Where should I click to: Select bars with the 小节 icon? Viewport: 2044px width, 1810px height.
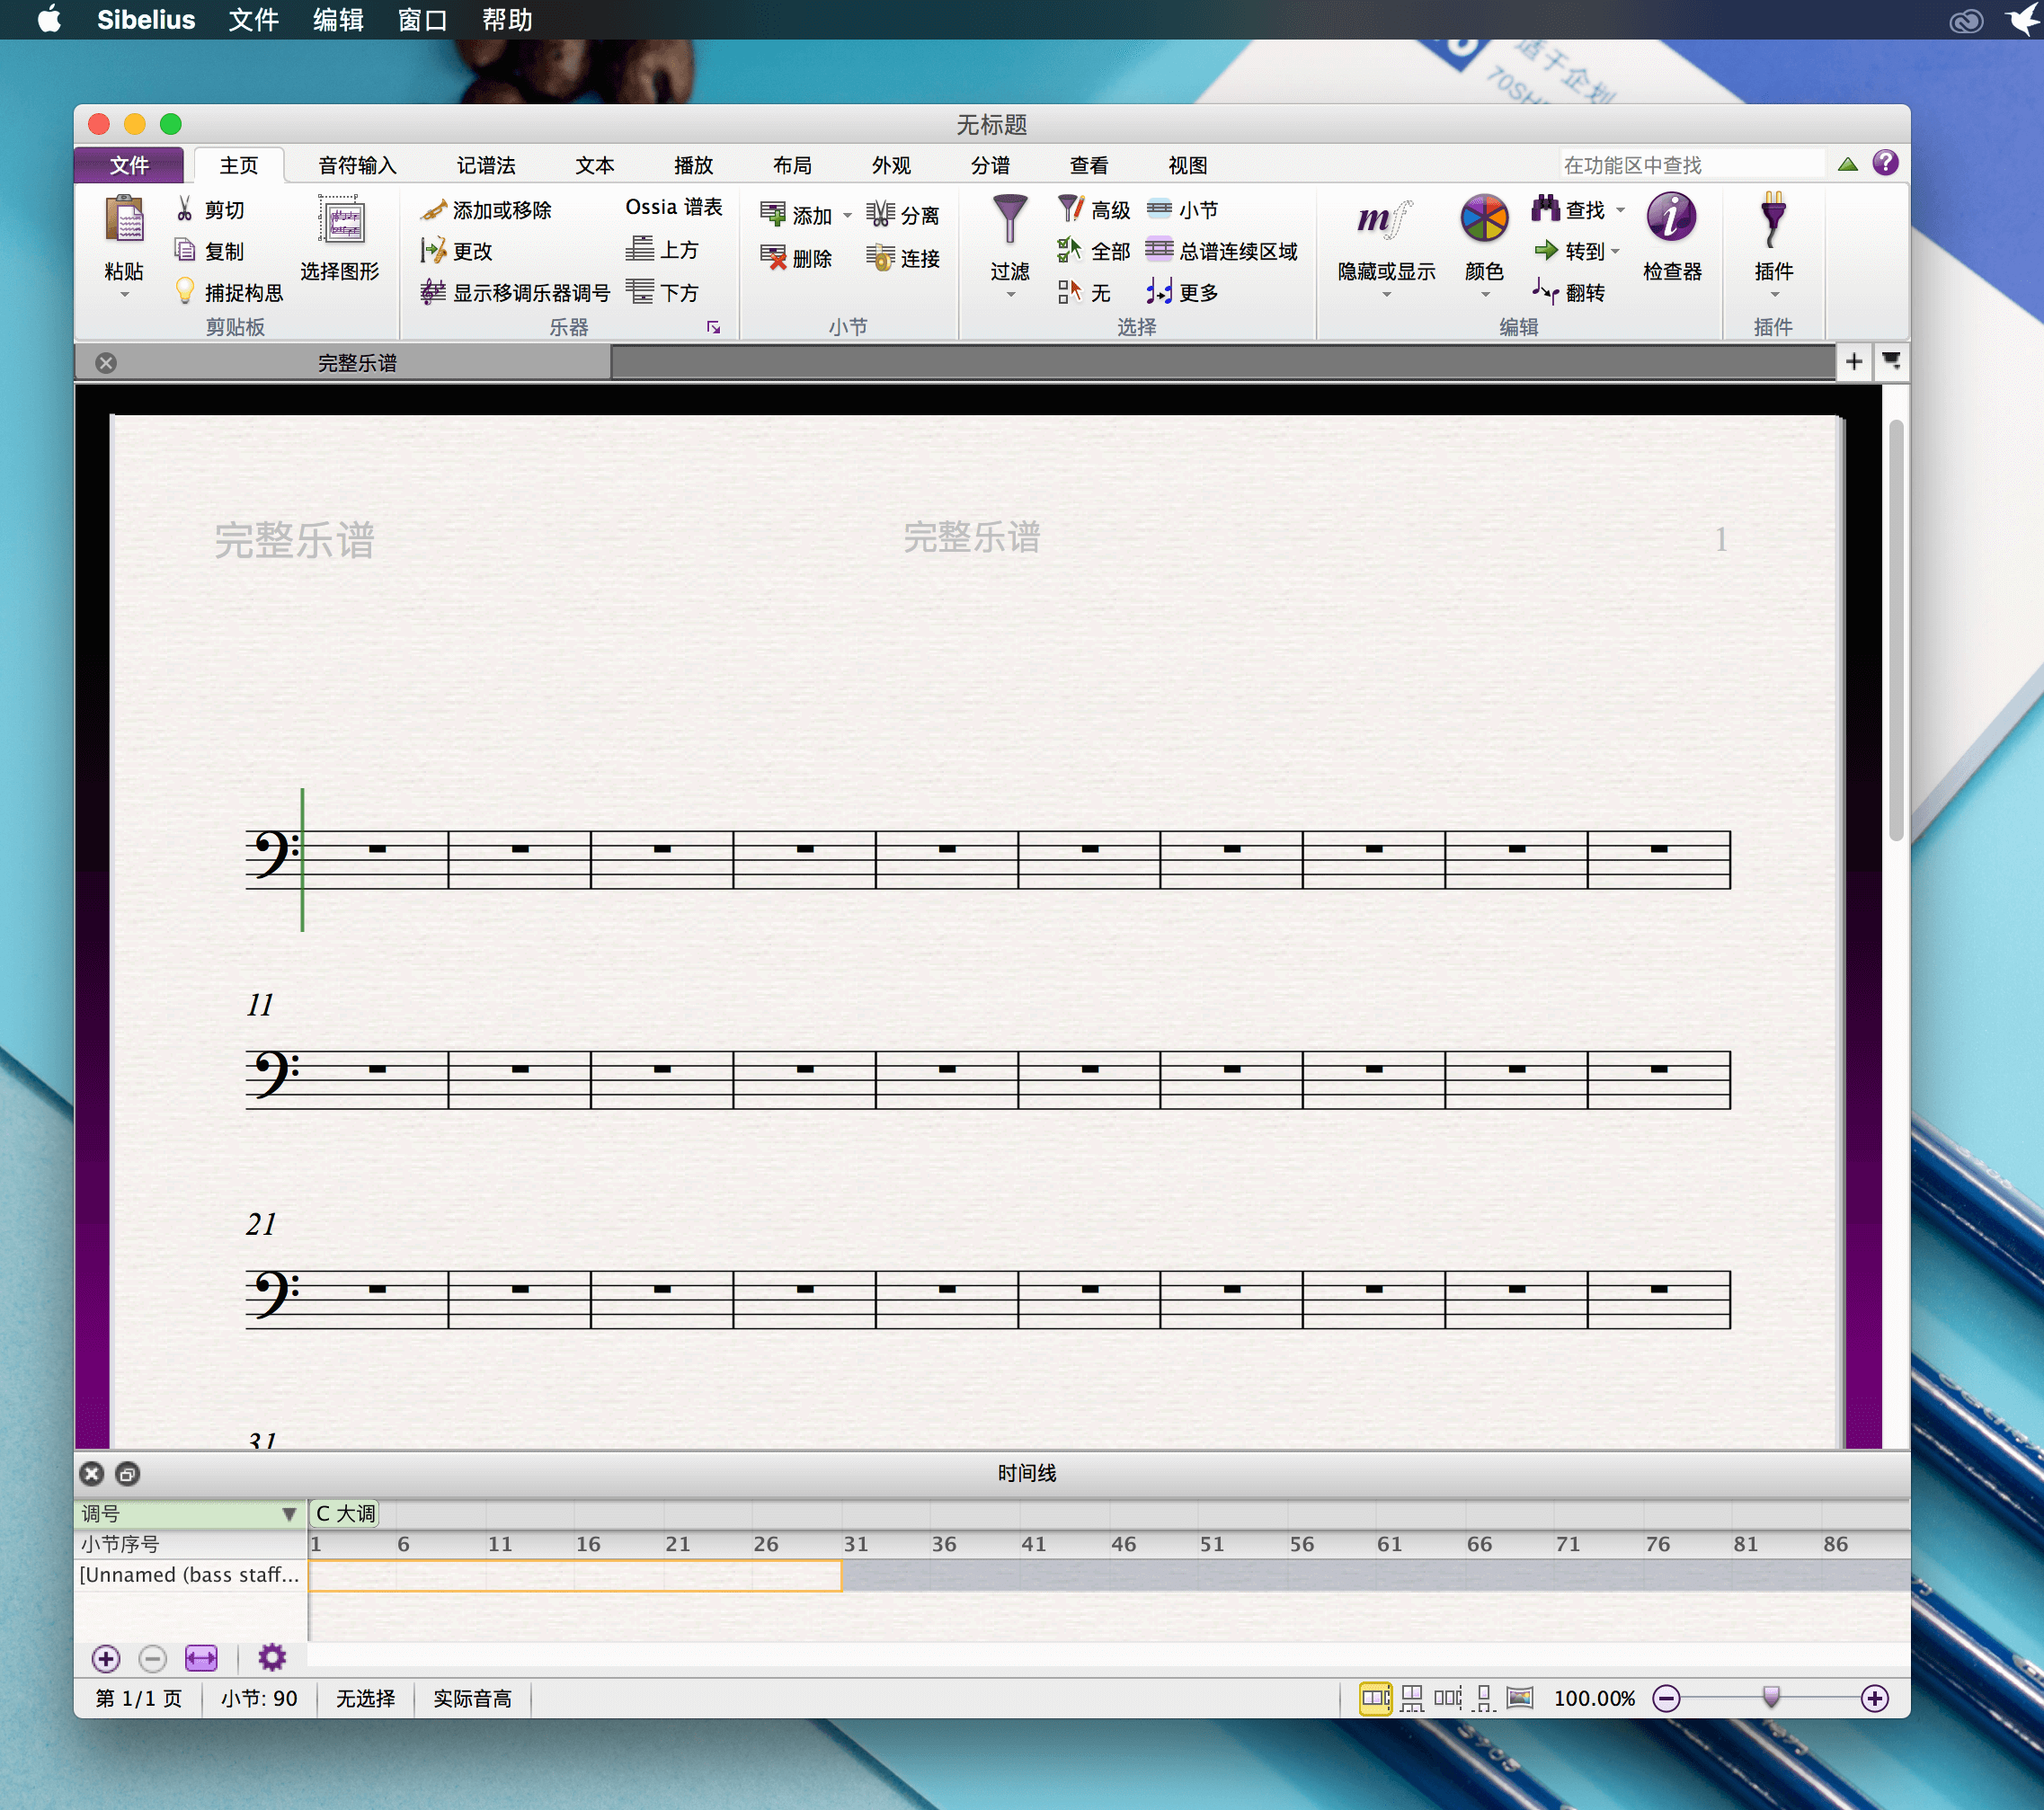pos(1159,209)
